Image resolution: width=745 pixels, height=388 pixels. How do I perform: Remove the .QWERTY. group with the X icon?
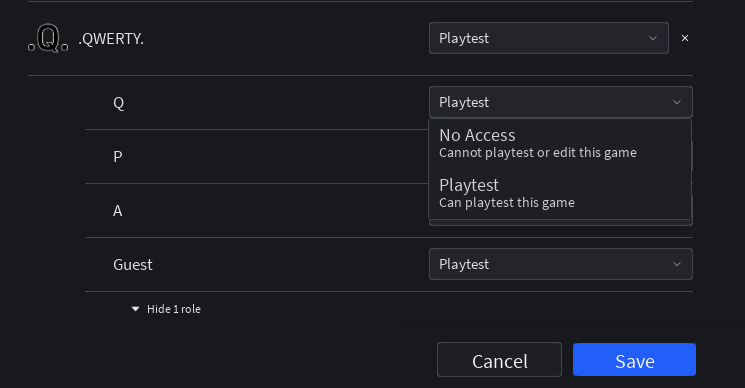[x=685, y=38]
